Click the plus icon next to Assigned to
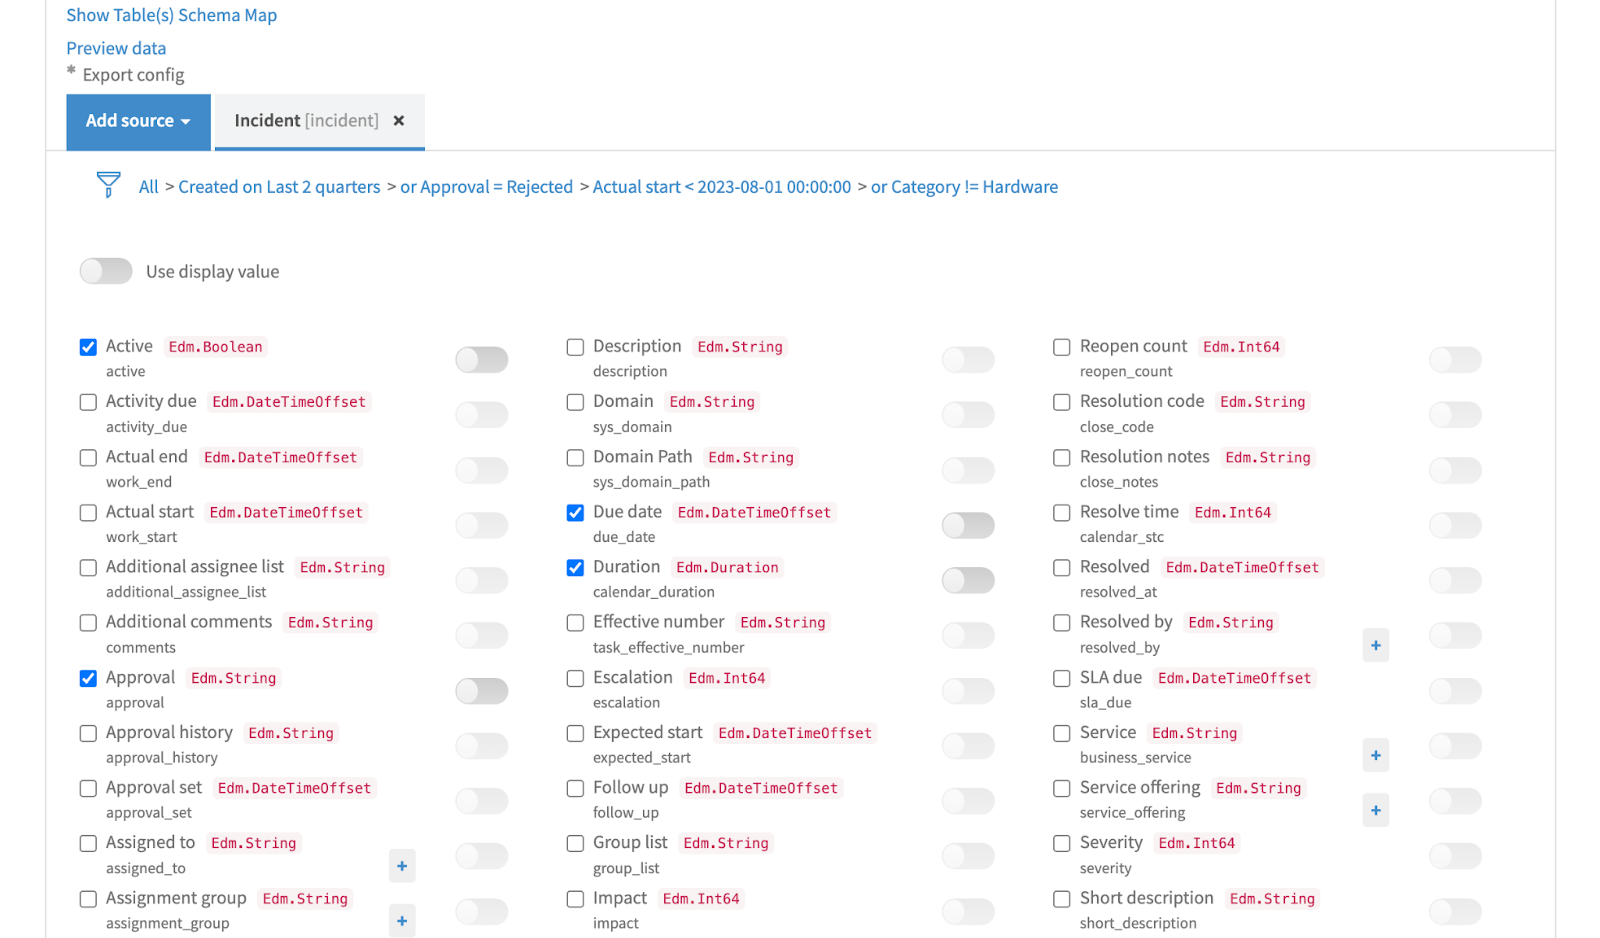The image size is (1600, 938). click(x=402, y=866)
